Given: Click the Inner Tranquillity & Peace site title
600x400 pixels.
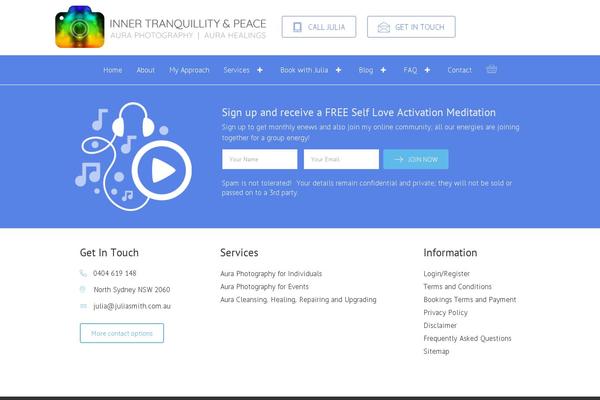Looking at the screenshot, I should point(188,24).
